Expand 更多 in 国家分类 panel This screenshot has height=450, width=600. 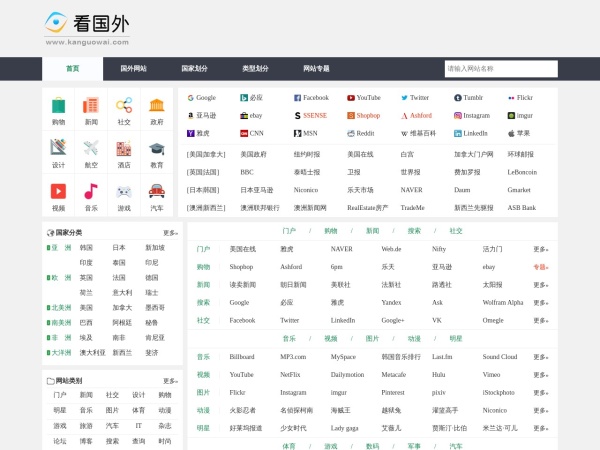[170, 233]
